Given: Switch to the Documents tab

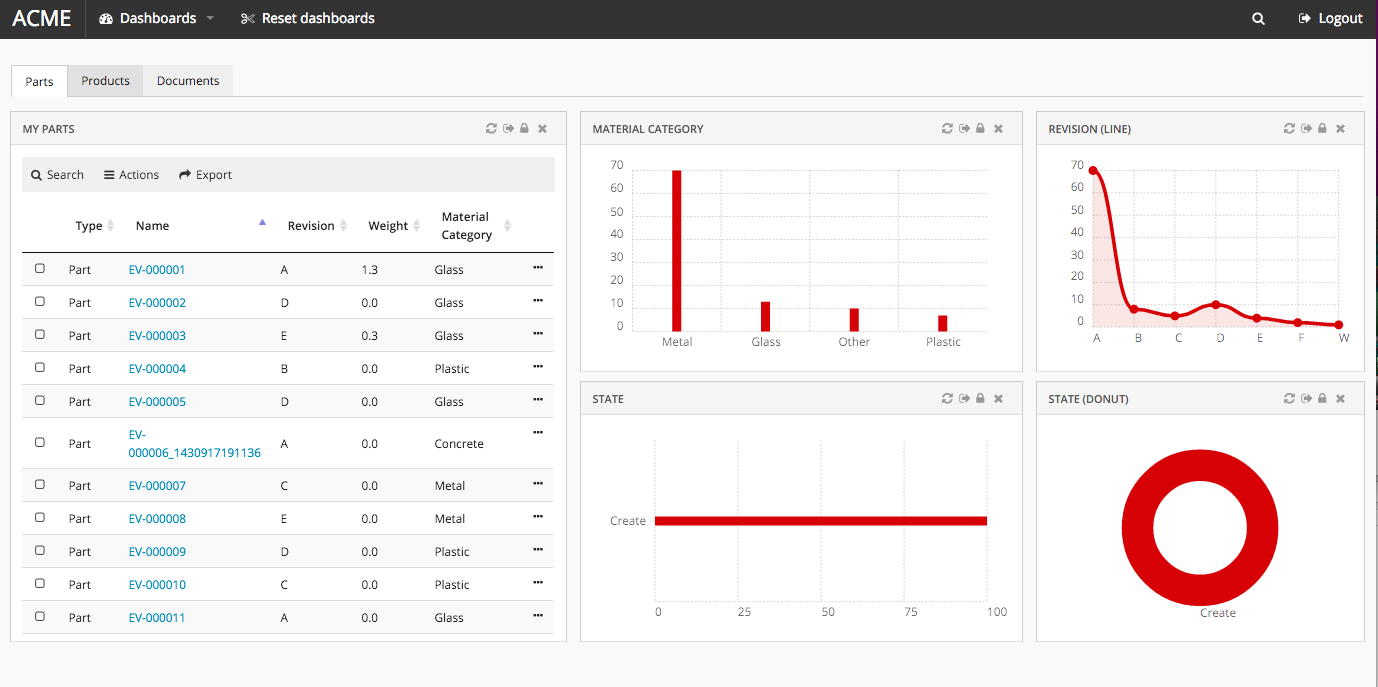Looking at the screenshot, I should pyautogui.click(x=188, y=81).
